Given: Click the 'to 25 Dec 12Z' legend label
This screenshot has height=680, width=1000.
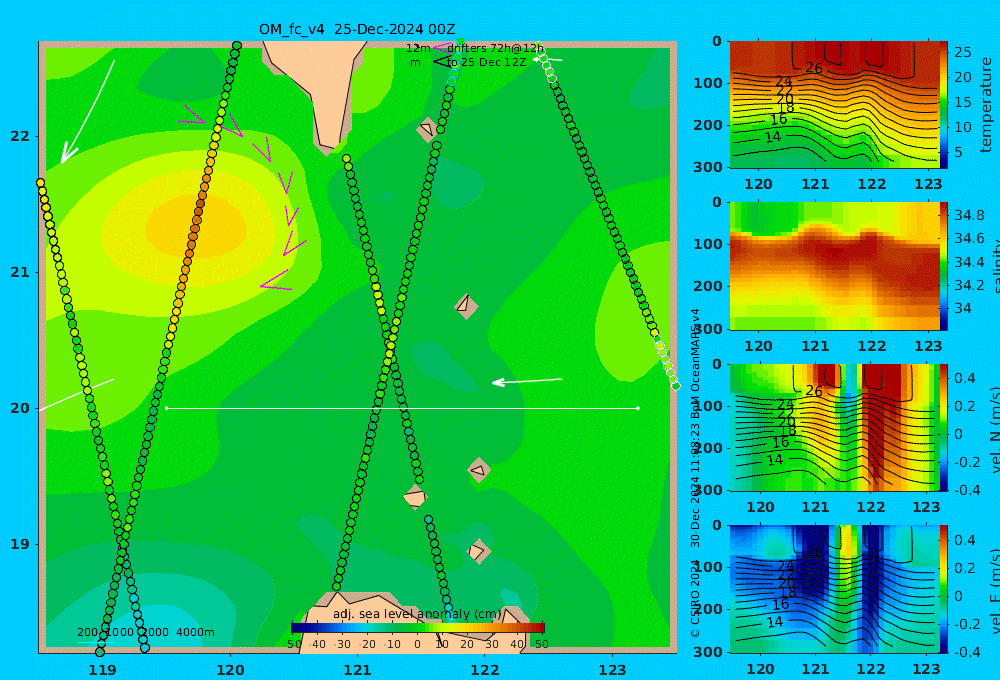Looking at the screenshot, I should (487, 63).
